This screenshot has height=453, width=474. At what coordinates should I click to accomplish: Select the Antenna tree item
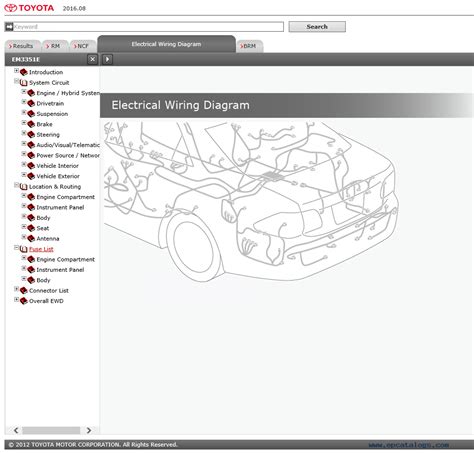coord(48,239)
